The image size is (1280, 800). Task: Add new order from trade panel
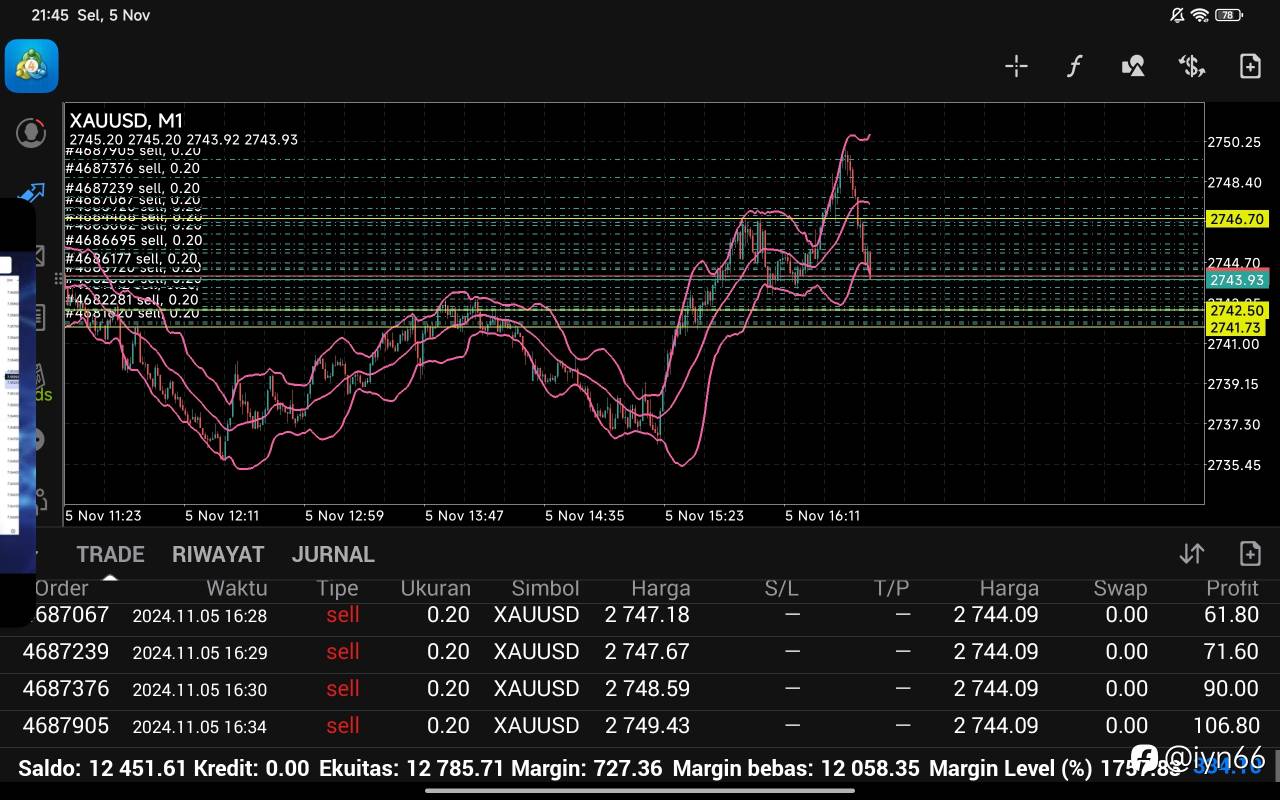click(1250, 553)
